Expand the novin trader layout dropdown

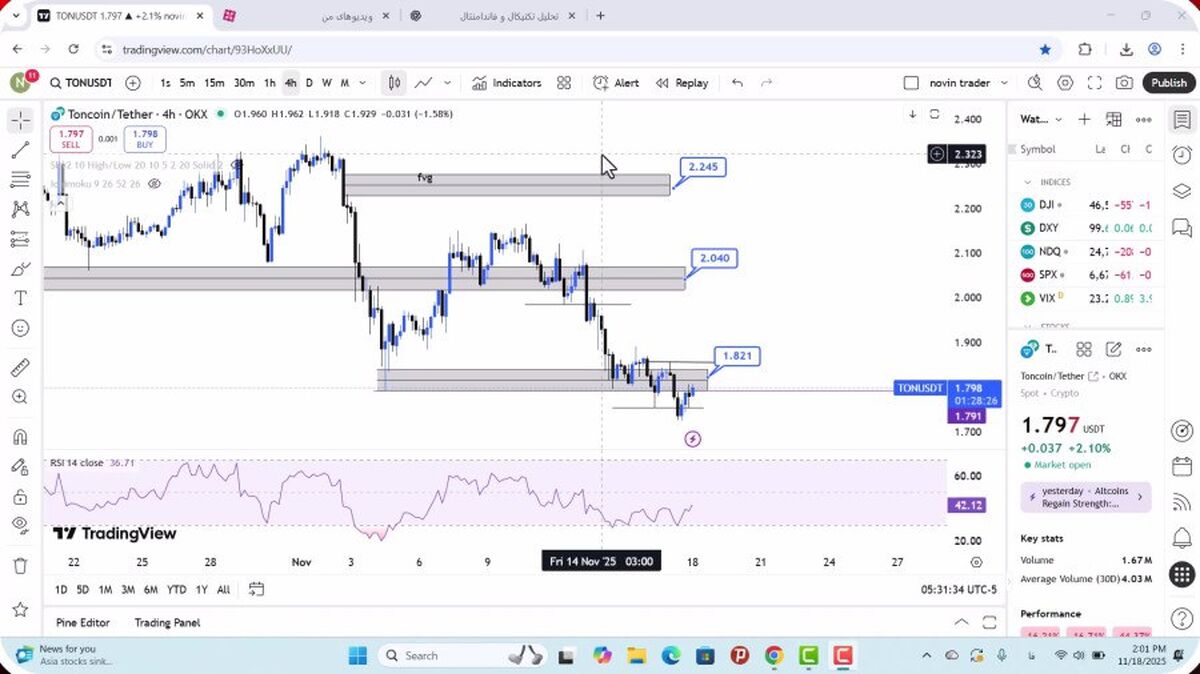pyautogui.click(x=1004, y=83)
